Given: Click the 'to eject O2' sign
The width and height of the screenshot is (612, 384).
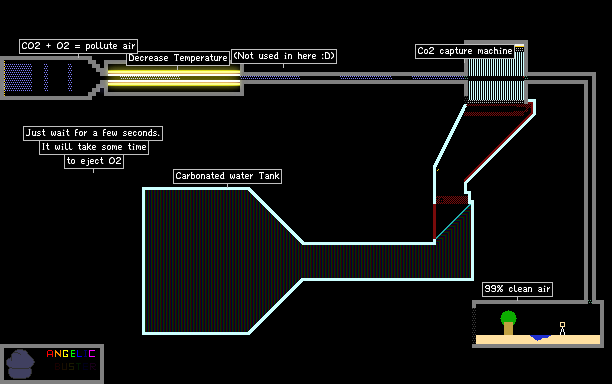Looking at the screenshot, I should pyautogui.click(x=94, y=161).
